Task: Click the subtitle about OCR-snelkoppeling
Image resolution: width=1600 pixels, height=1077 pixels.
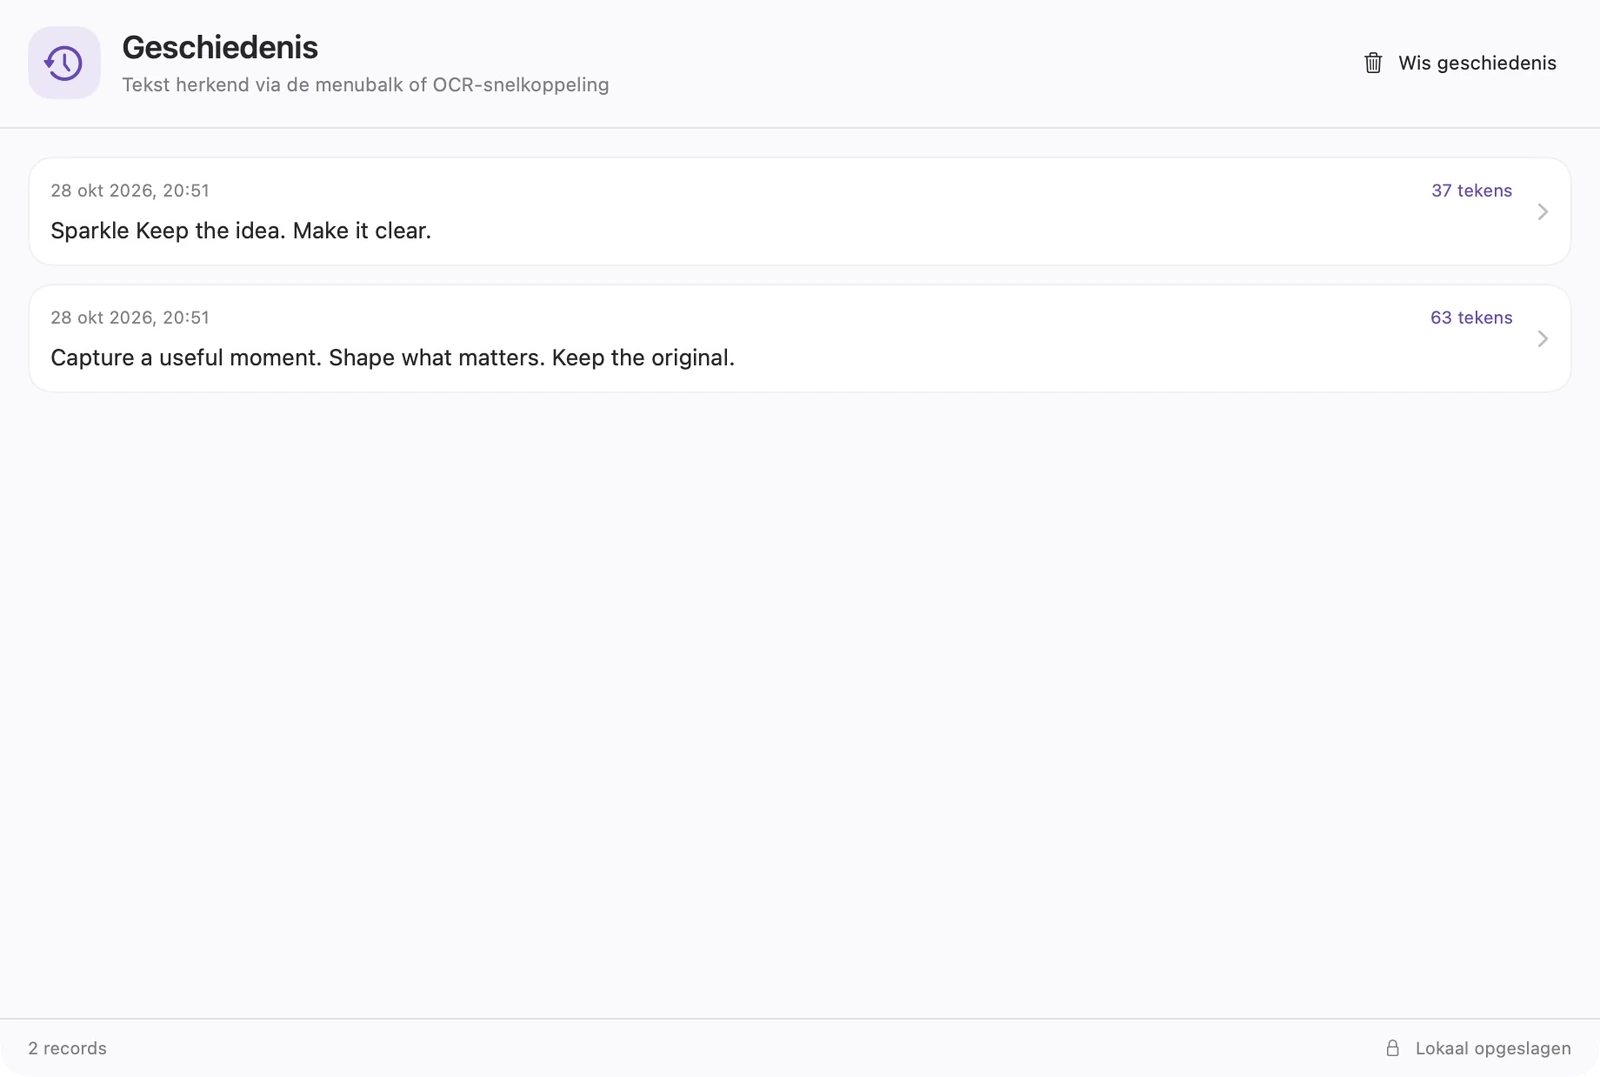Action: [365, 85]
